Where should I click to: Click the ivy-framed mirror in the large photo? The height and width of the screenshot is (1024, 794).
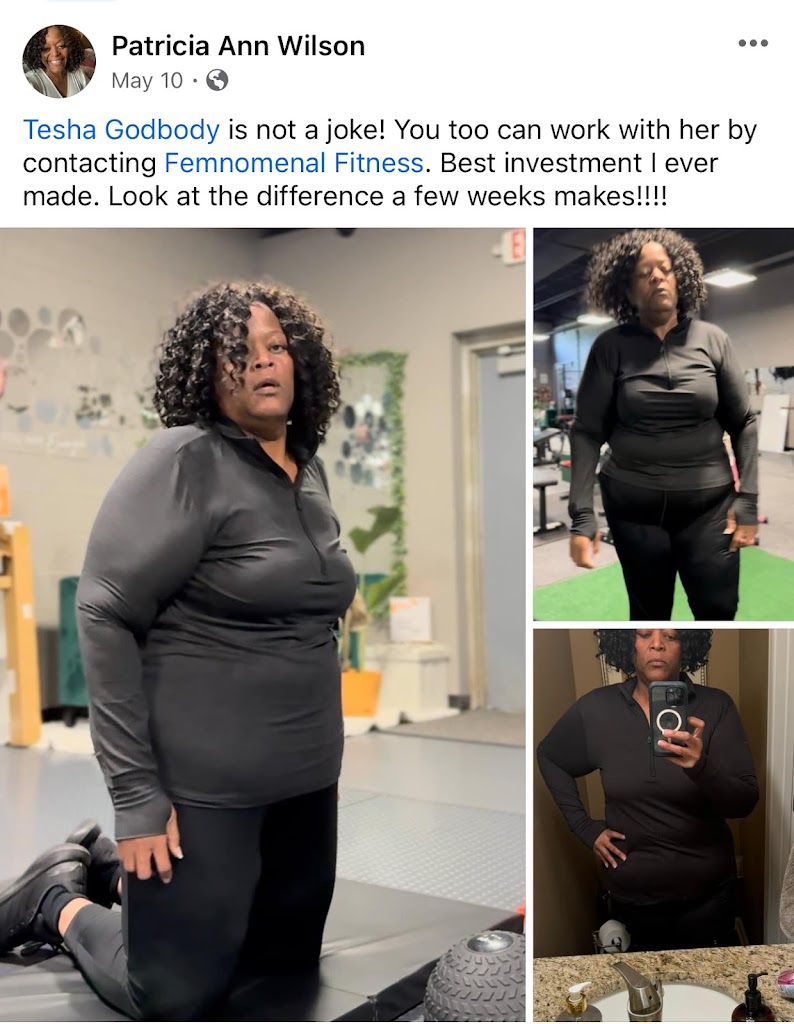pyautogui.click(x=371, y=444)
